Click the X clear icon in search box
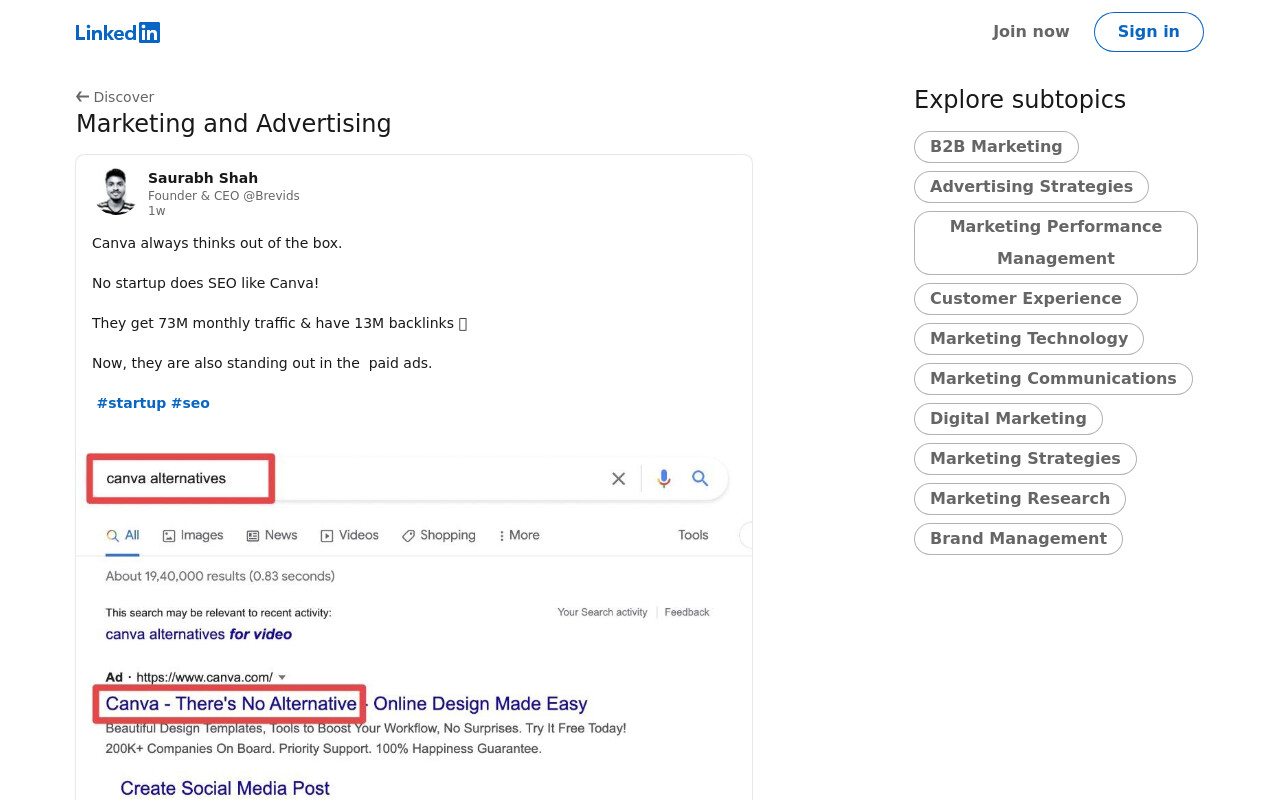Image resolution: width=1280 pixels, height=800 pixels. click(x=618, y=479)
